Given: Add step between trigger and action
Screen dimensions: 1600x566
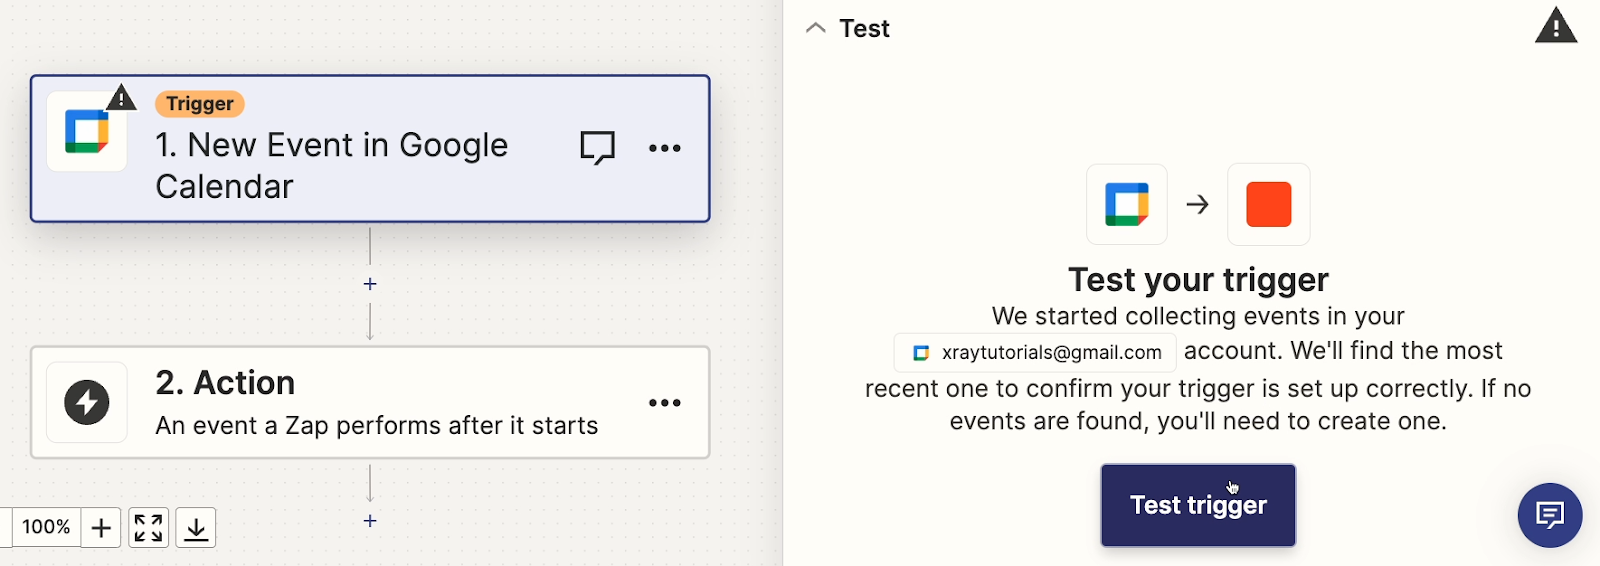Looking at the screenshot, I should 370,284.
